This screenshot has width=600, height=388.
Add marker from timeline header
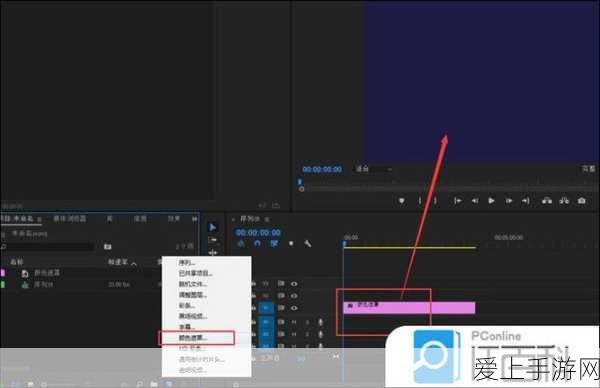(291, 243)
